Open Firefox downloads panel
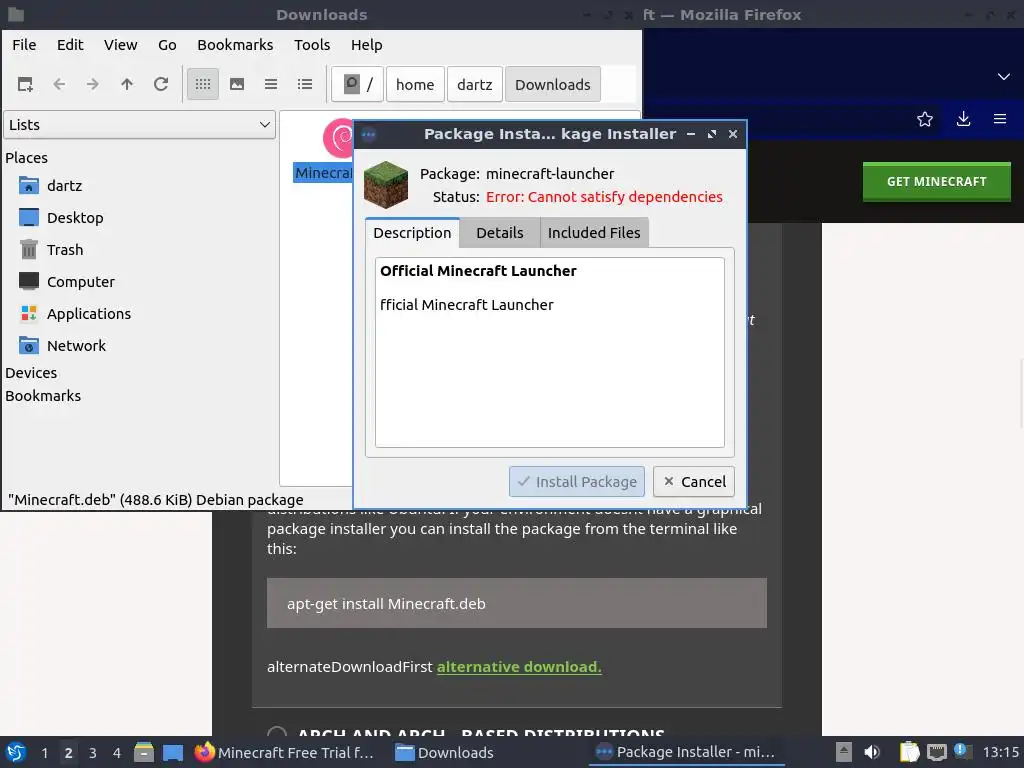The width and height of the screenshot is (1024, 768). (963, 119)
